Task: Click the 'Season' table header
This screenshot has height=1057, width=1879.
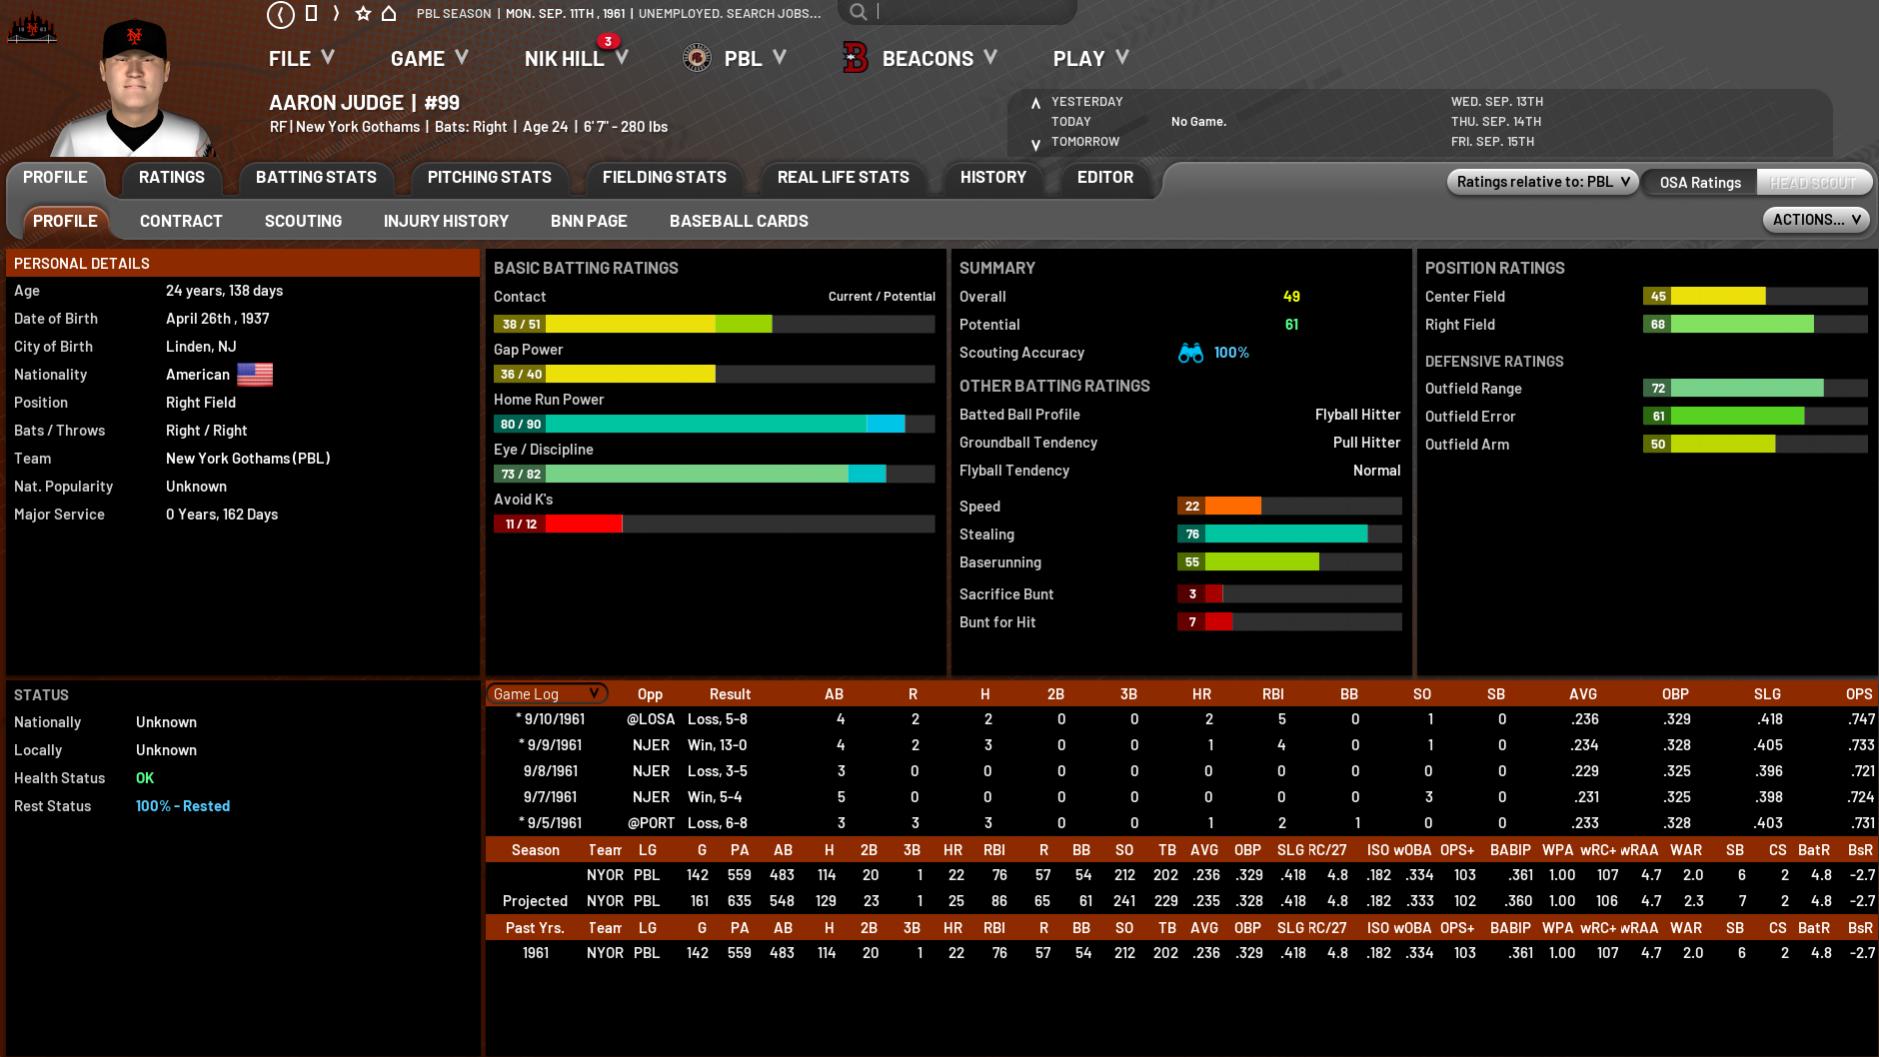Action: [x=535, y=850]
